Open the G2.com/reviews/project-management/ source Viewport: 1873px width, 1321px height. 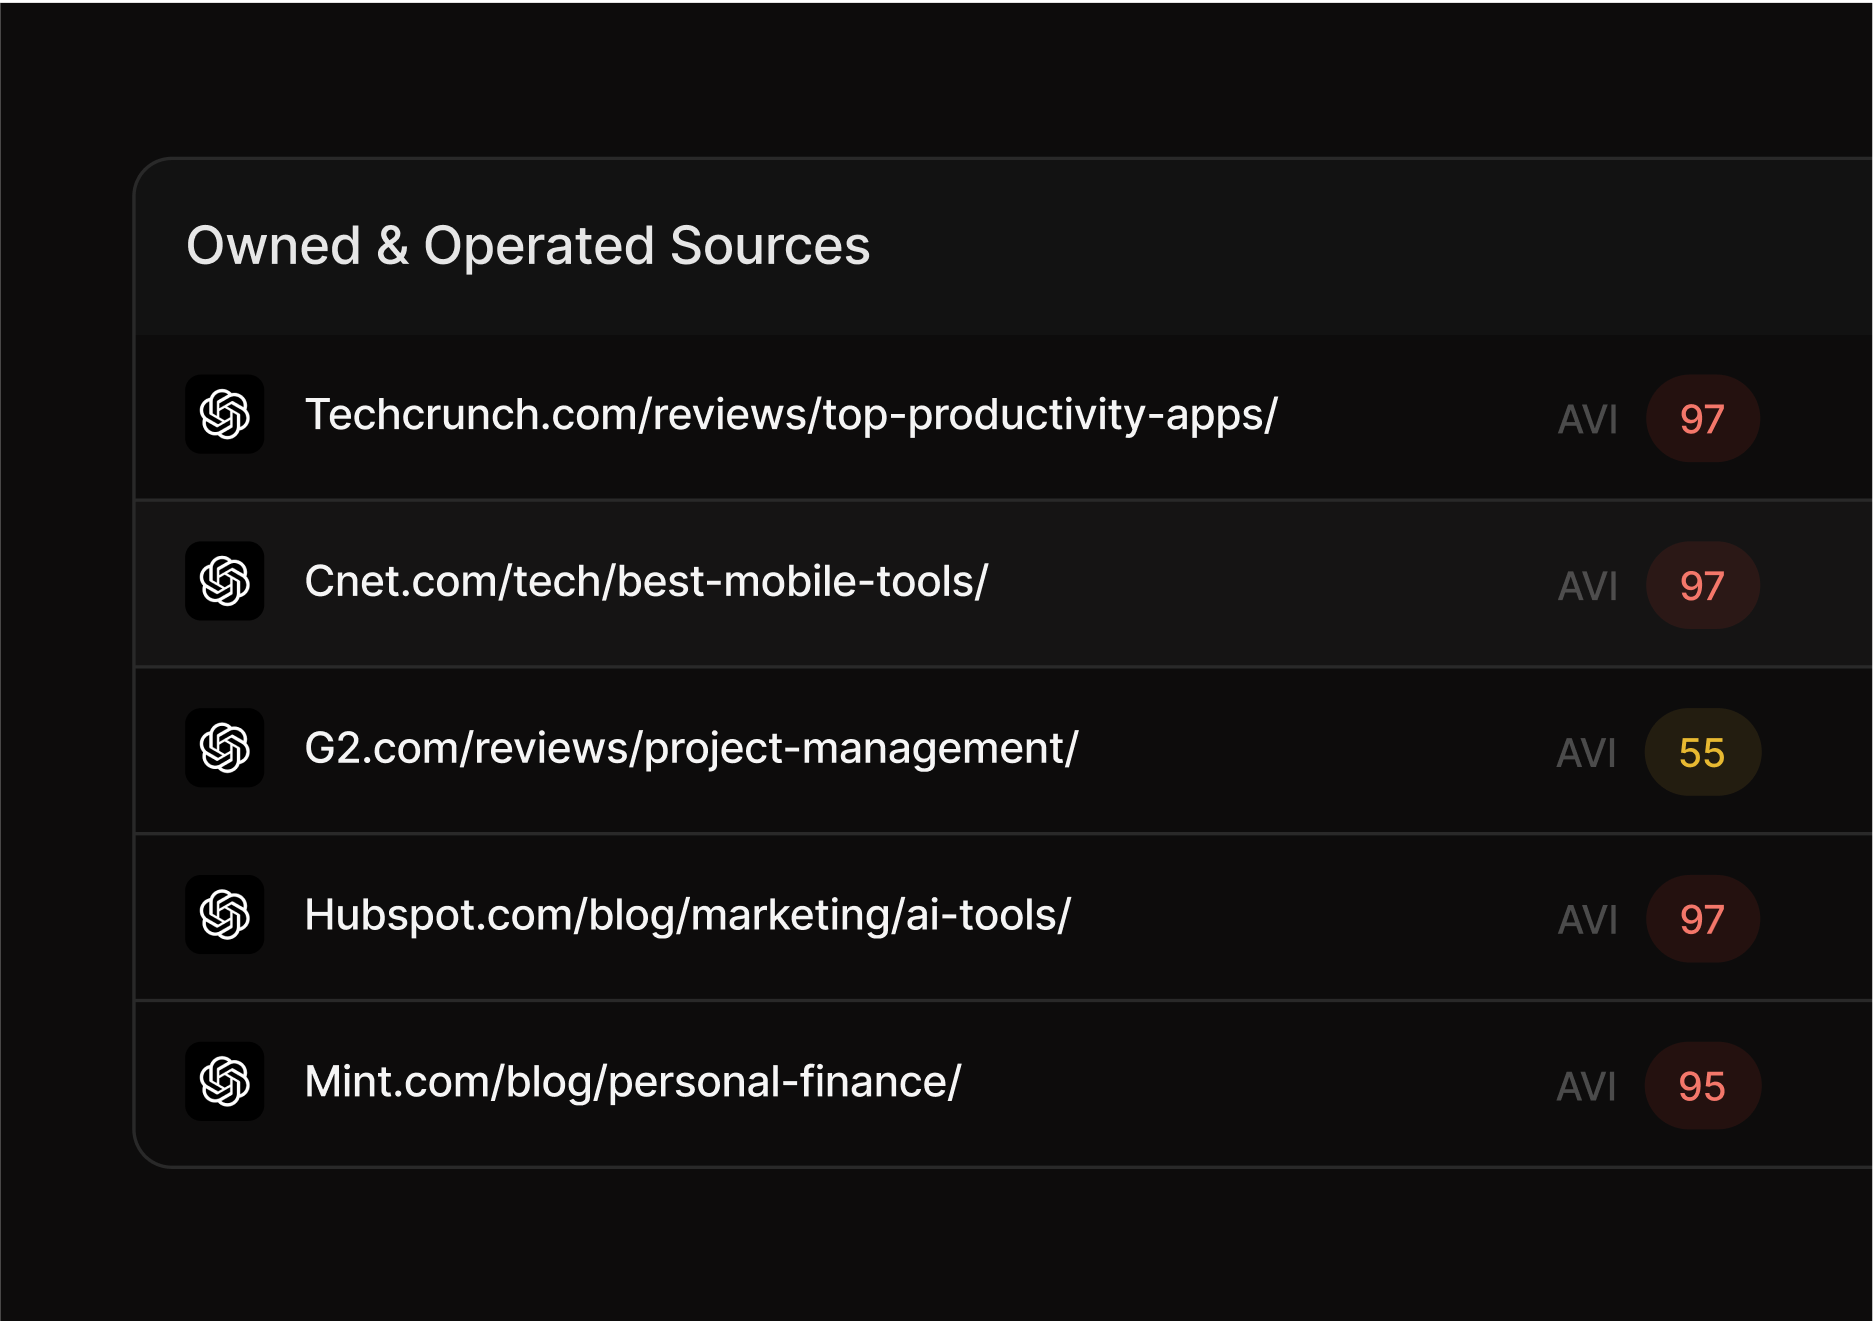(x=691, y=749)
